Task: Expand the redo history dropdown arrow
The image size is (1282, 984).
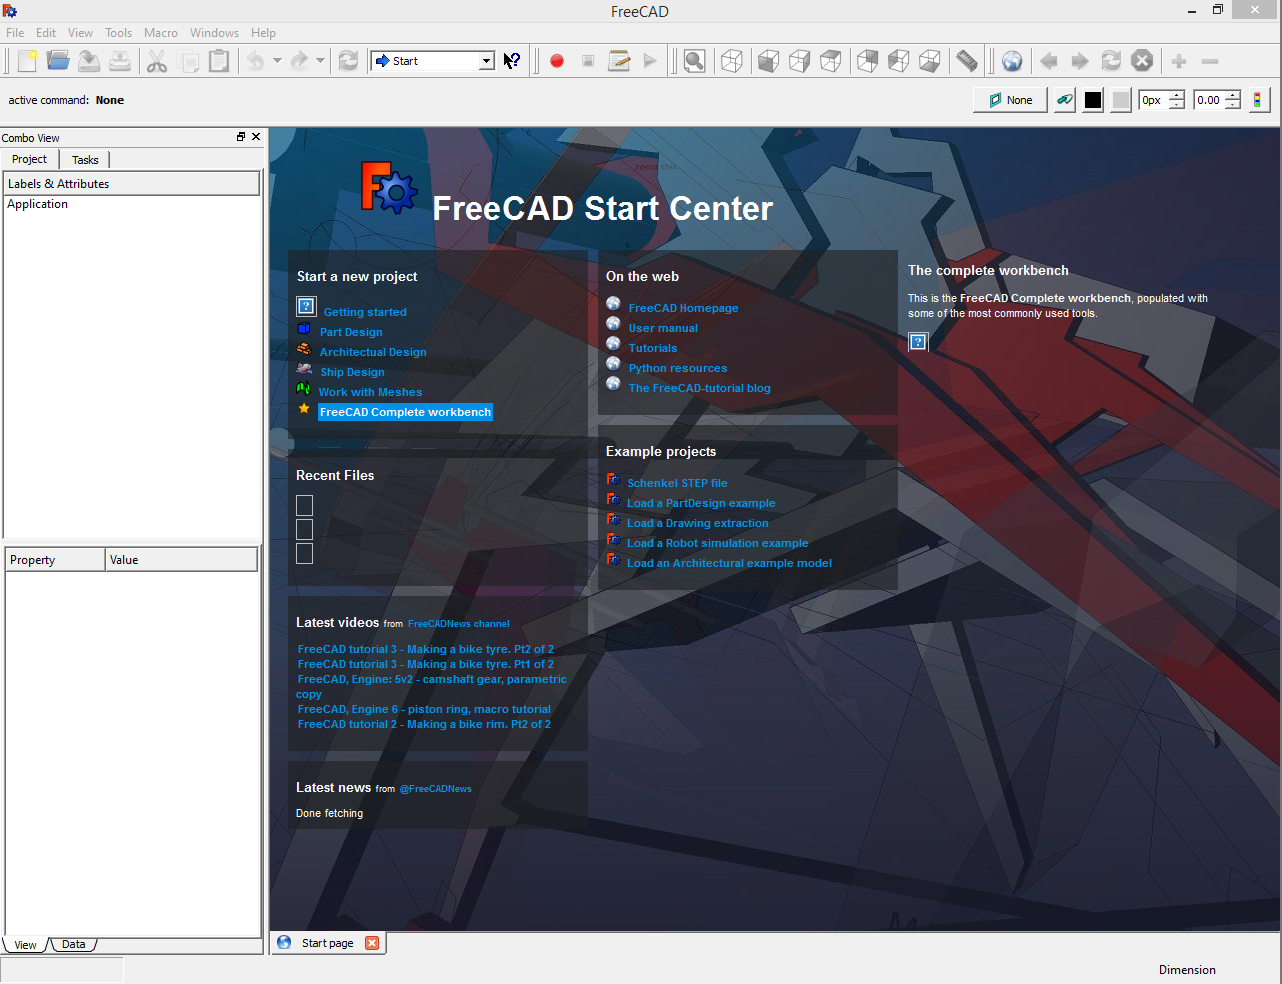Action: tap(320, 61)
